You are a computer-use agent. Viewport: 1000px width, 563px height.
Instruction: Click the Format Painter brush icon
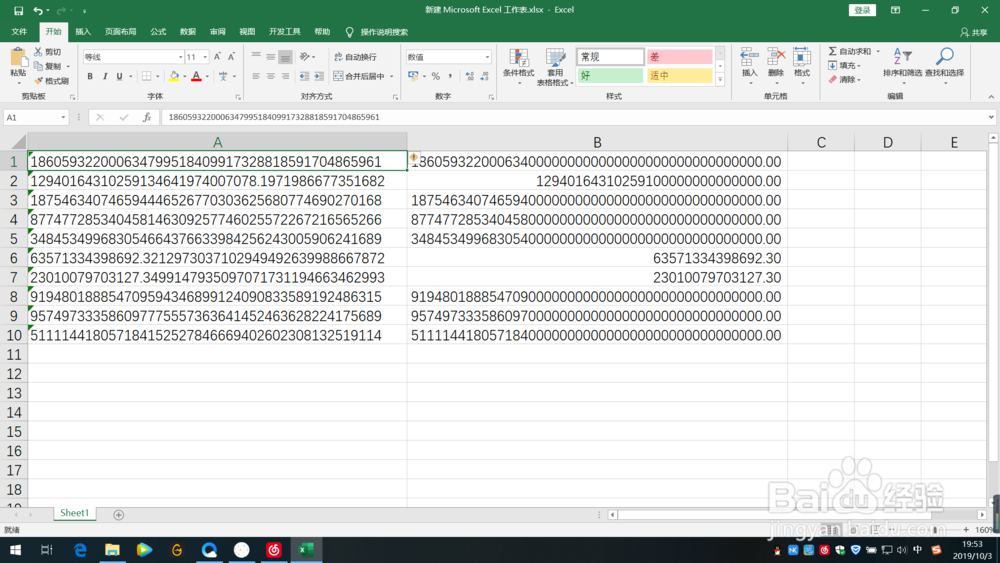point(38,81)
